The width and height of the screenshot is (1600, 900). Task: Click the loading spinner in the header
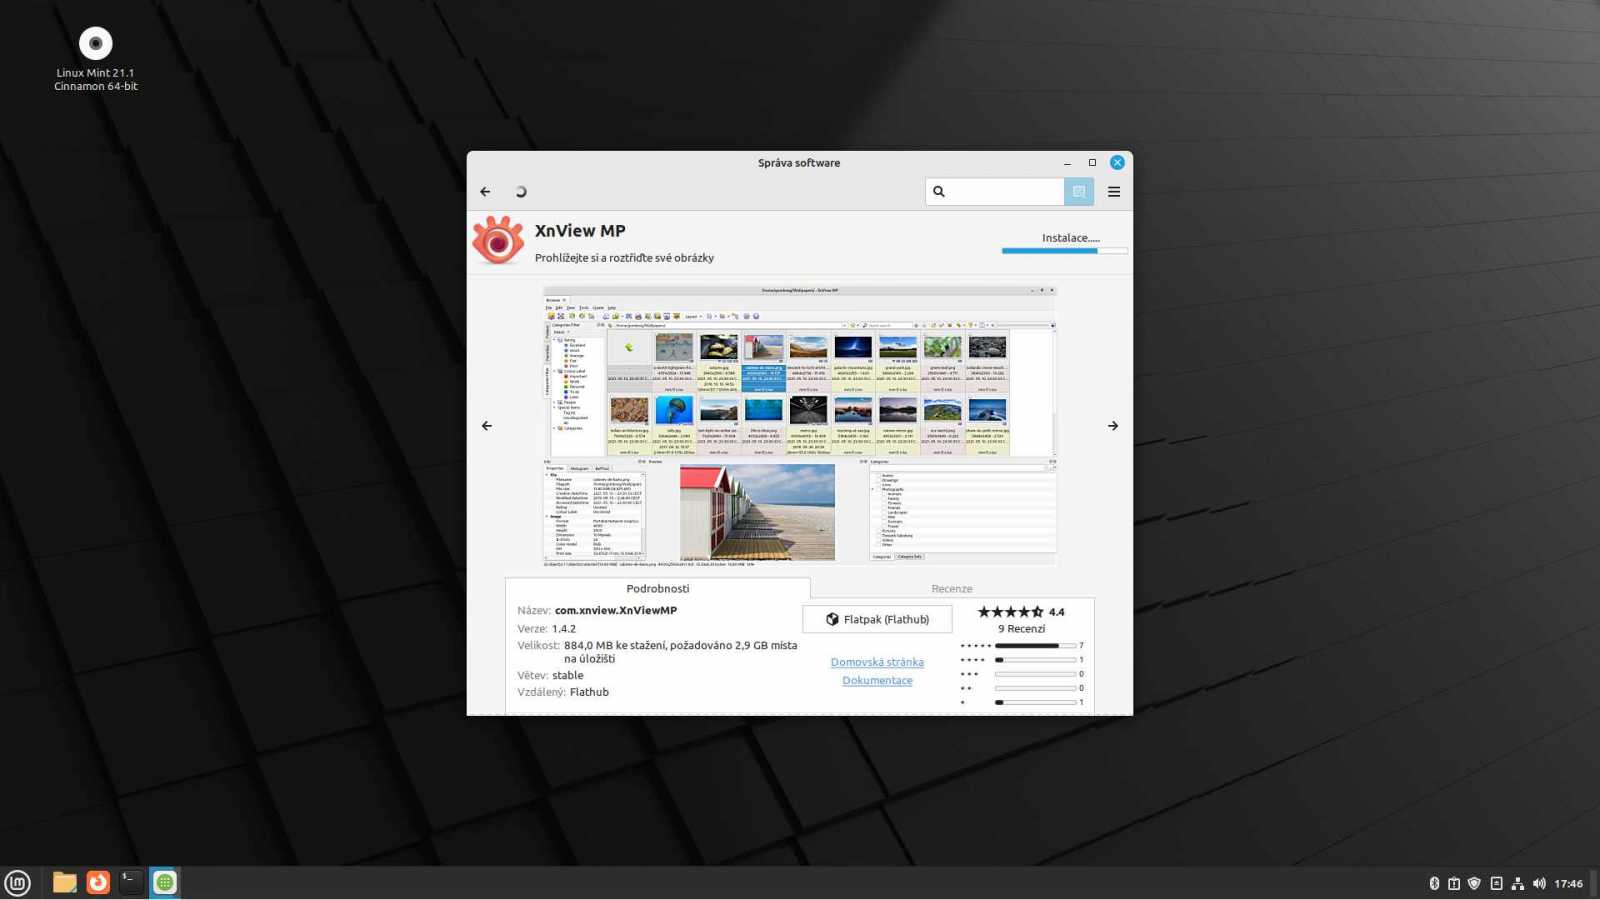[520, 192]
